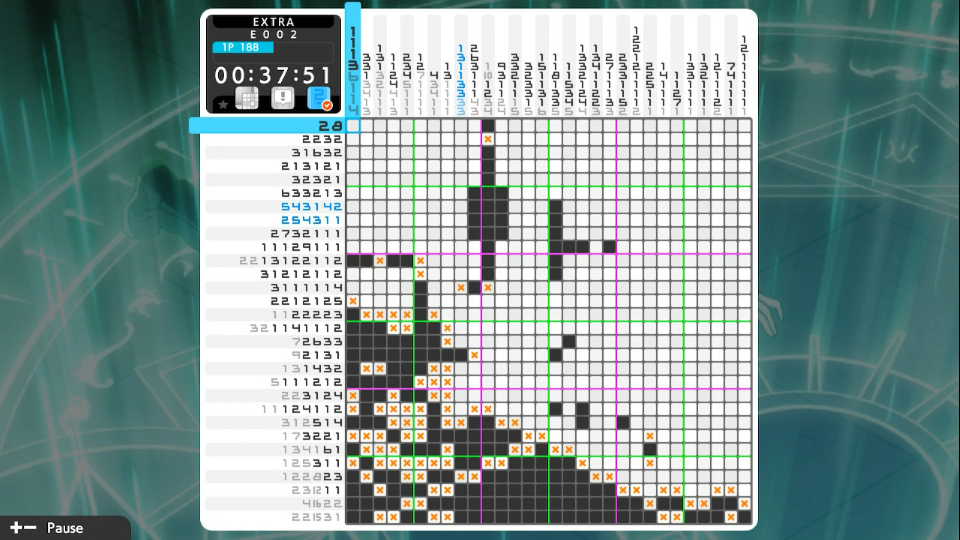The image size is (960, 540).
Task: Click row clue 2 2 3 2
Action: point(322,139)
